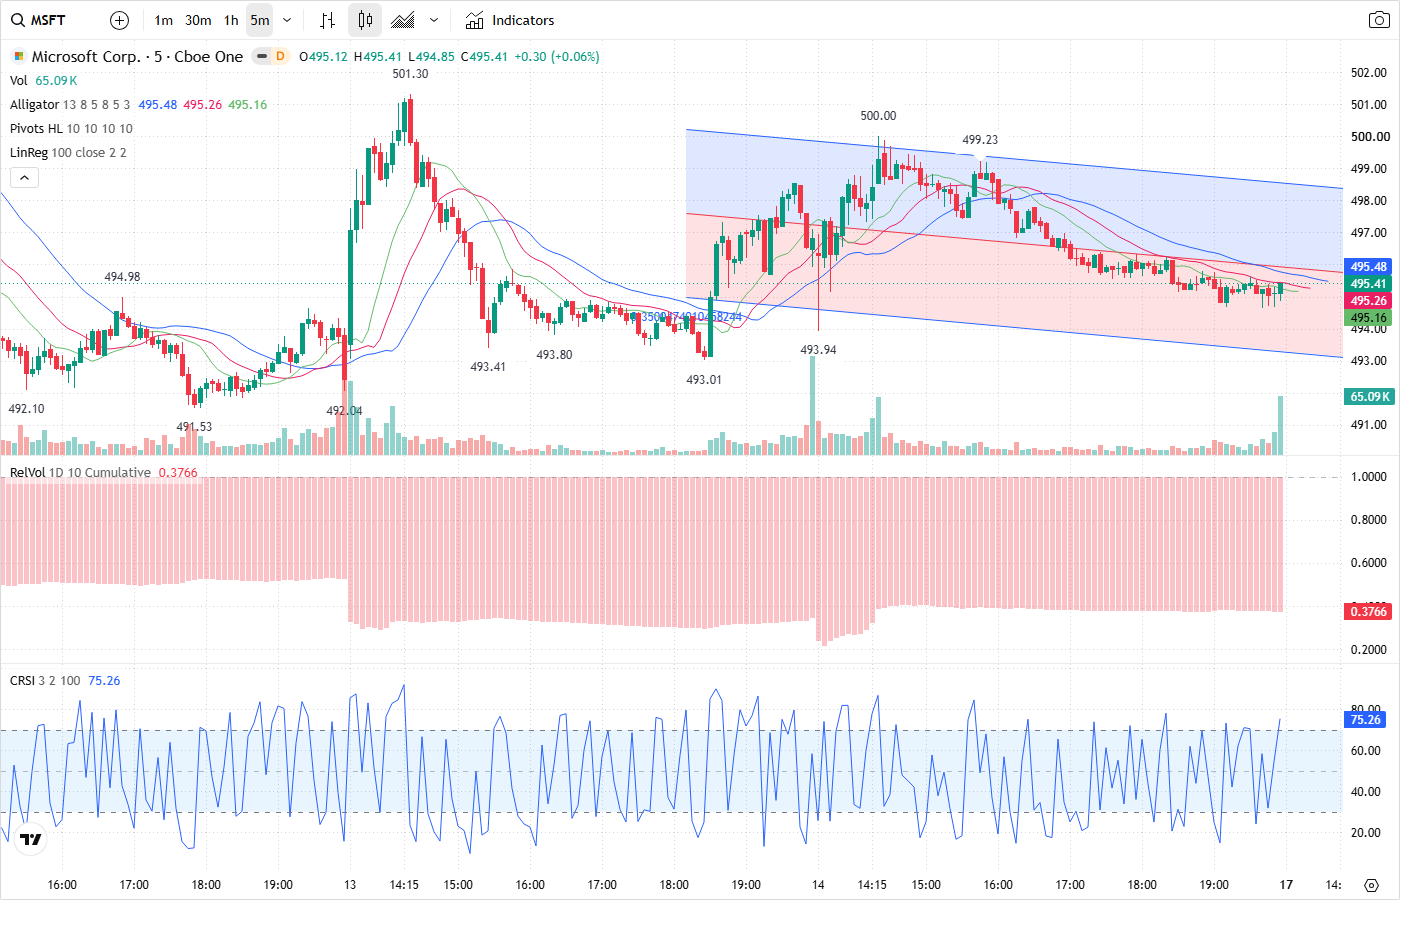Click the red 495.26 price label
Screen dimensions: 1420x950
[x=1369, y=301]
